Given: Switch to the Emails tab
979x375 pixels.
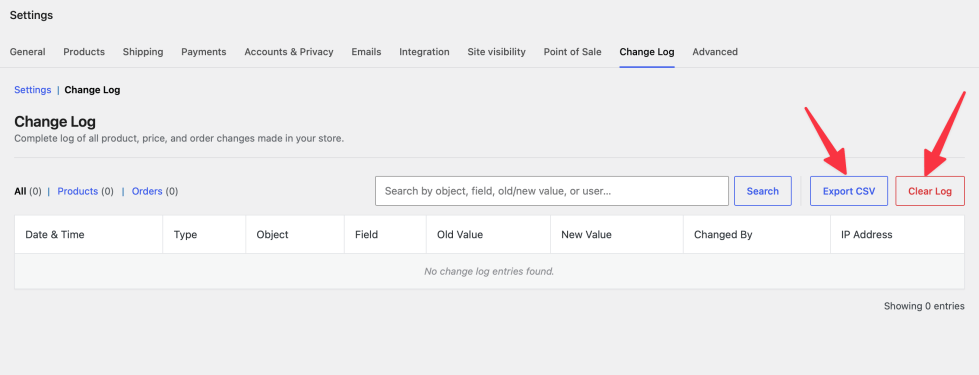Looking at the screenshot, I should click(x=366, y=52).
